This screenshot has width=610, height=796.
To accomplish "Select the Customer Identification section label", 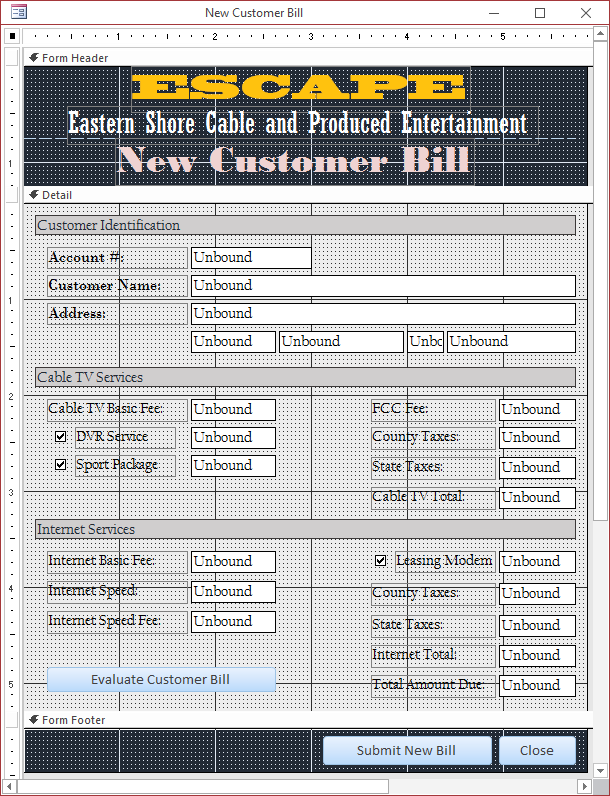I will (x=306, y=225).
